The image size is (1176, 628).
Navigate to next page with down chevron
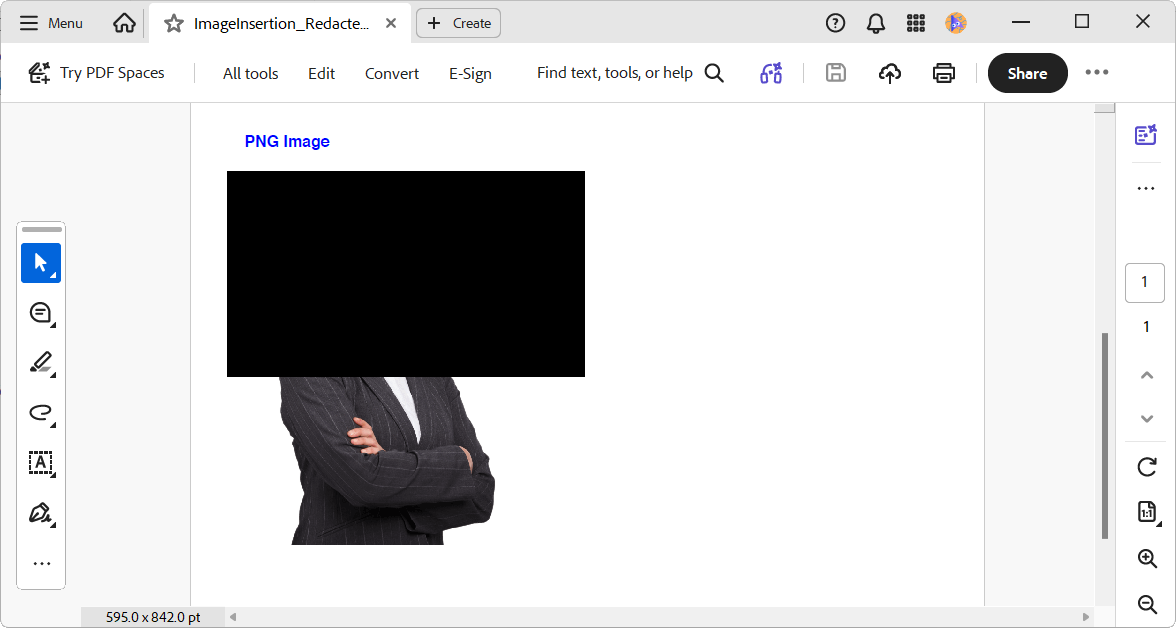coord(1146,419)
